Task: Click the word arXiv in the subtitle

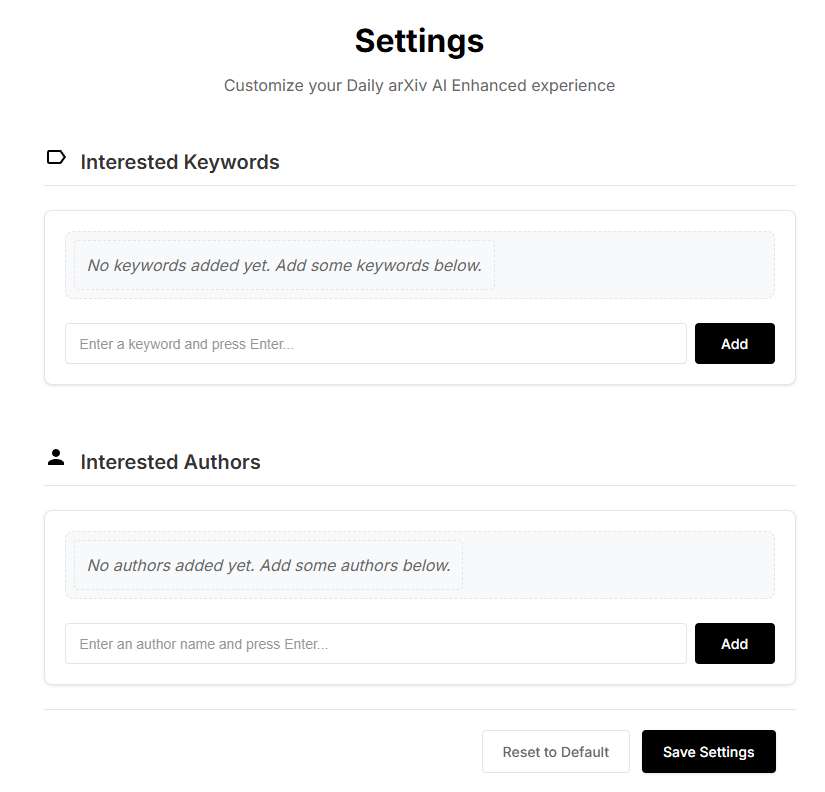Action: (x=407, y=85)
